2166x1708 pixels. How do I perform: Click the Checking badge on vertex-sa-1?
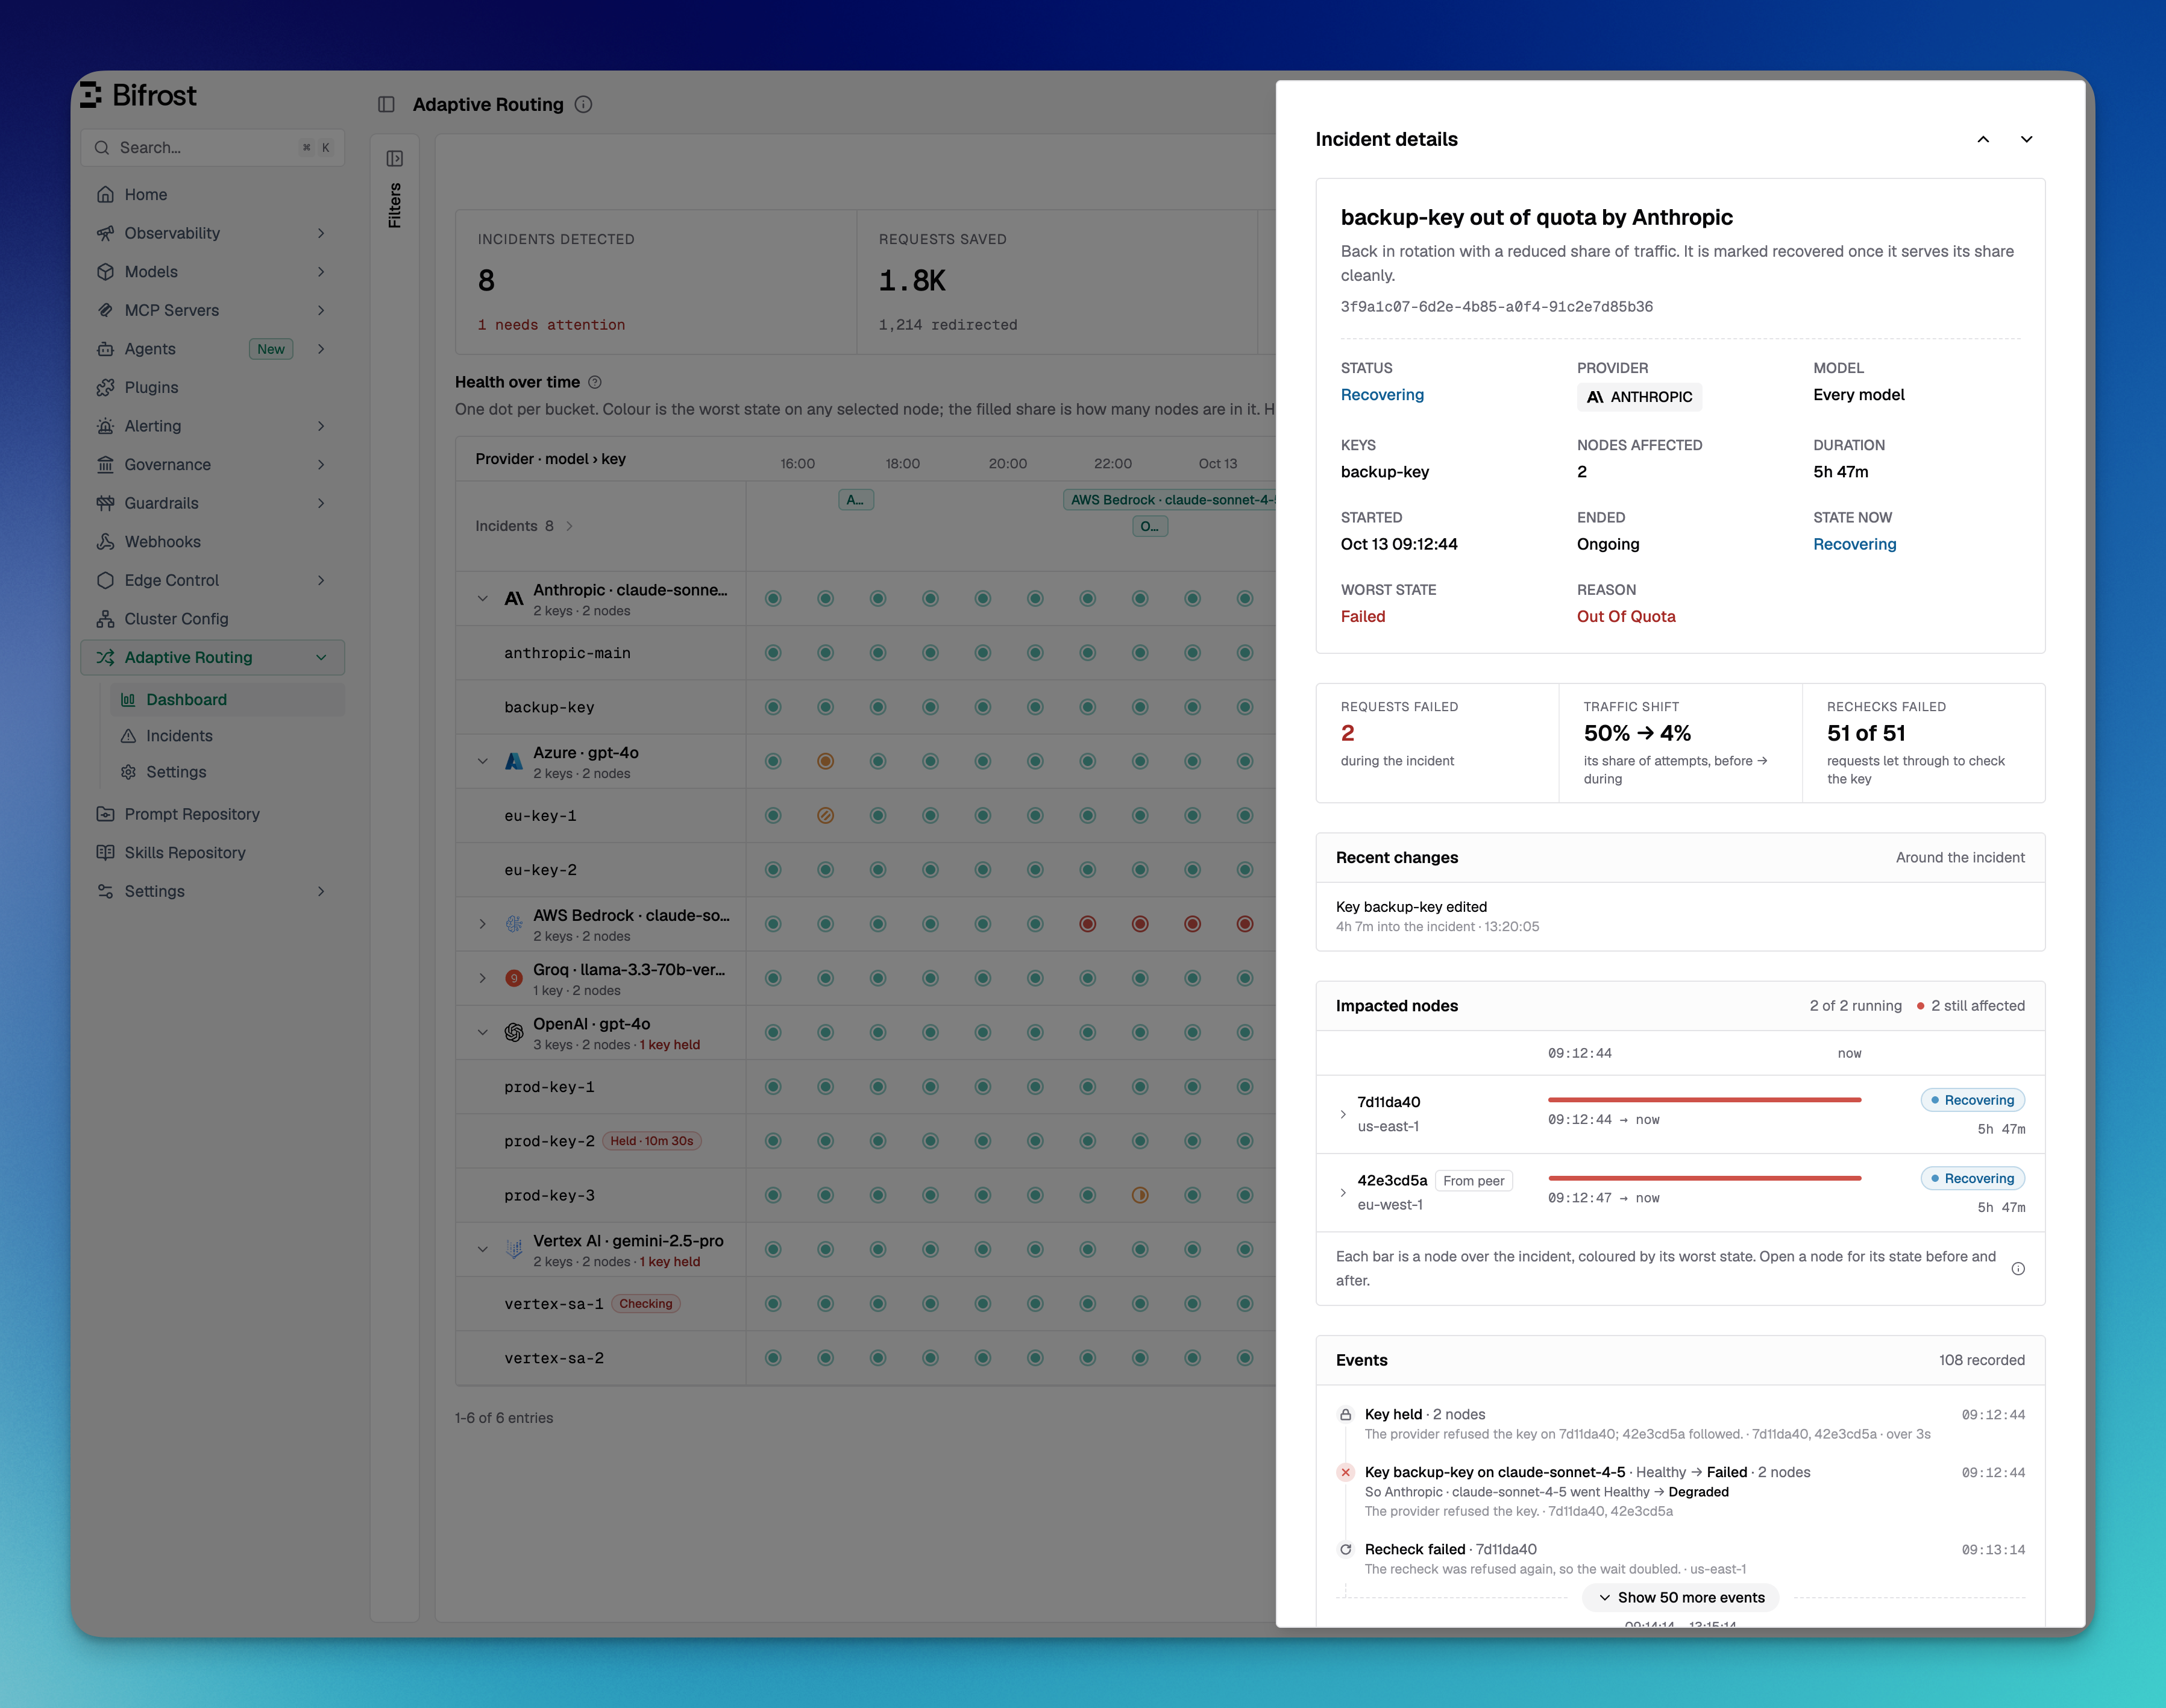coord(645,1303)
